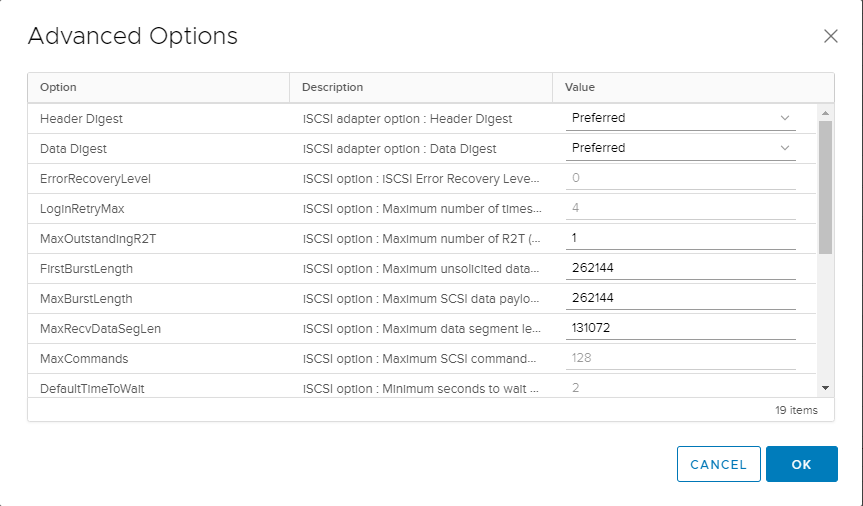Viewport: 863px width, 506px height.
Task: Select the LoginRetryMax option row
Action: [422, 209]
